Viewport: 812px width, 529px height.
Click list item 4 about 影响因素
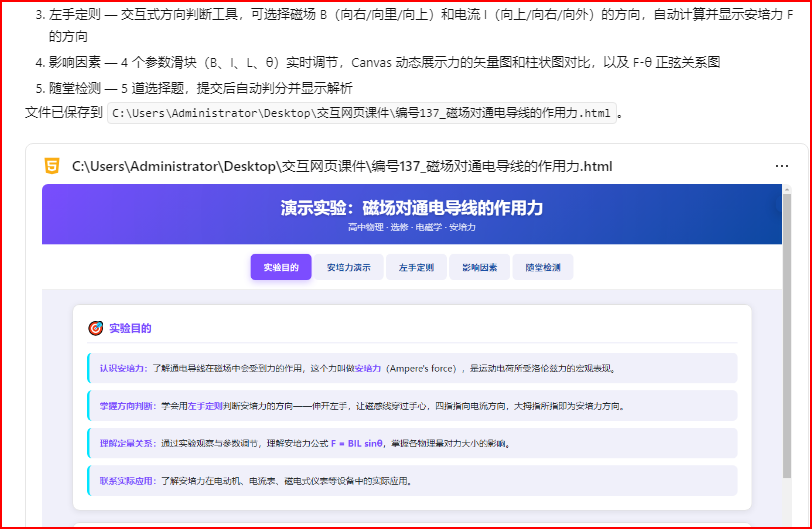pyautogui.click(x=378, y=63)
